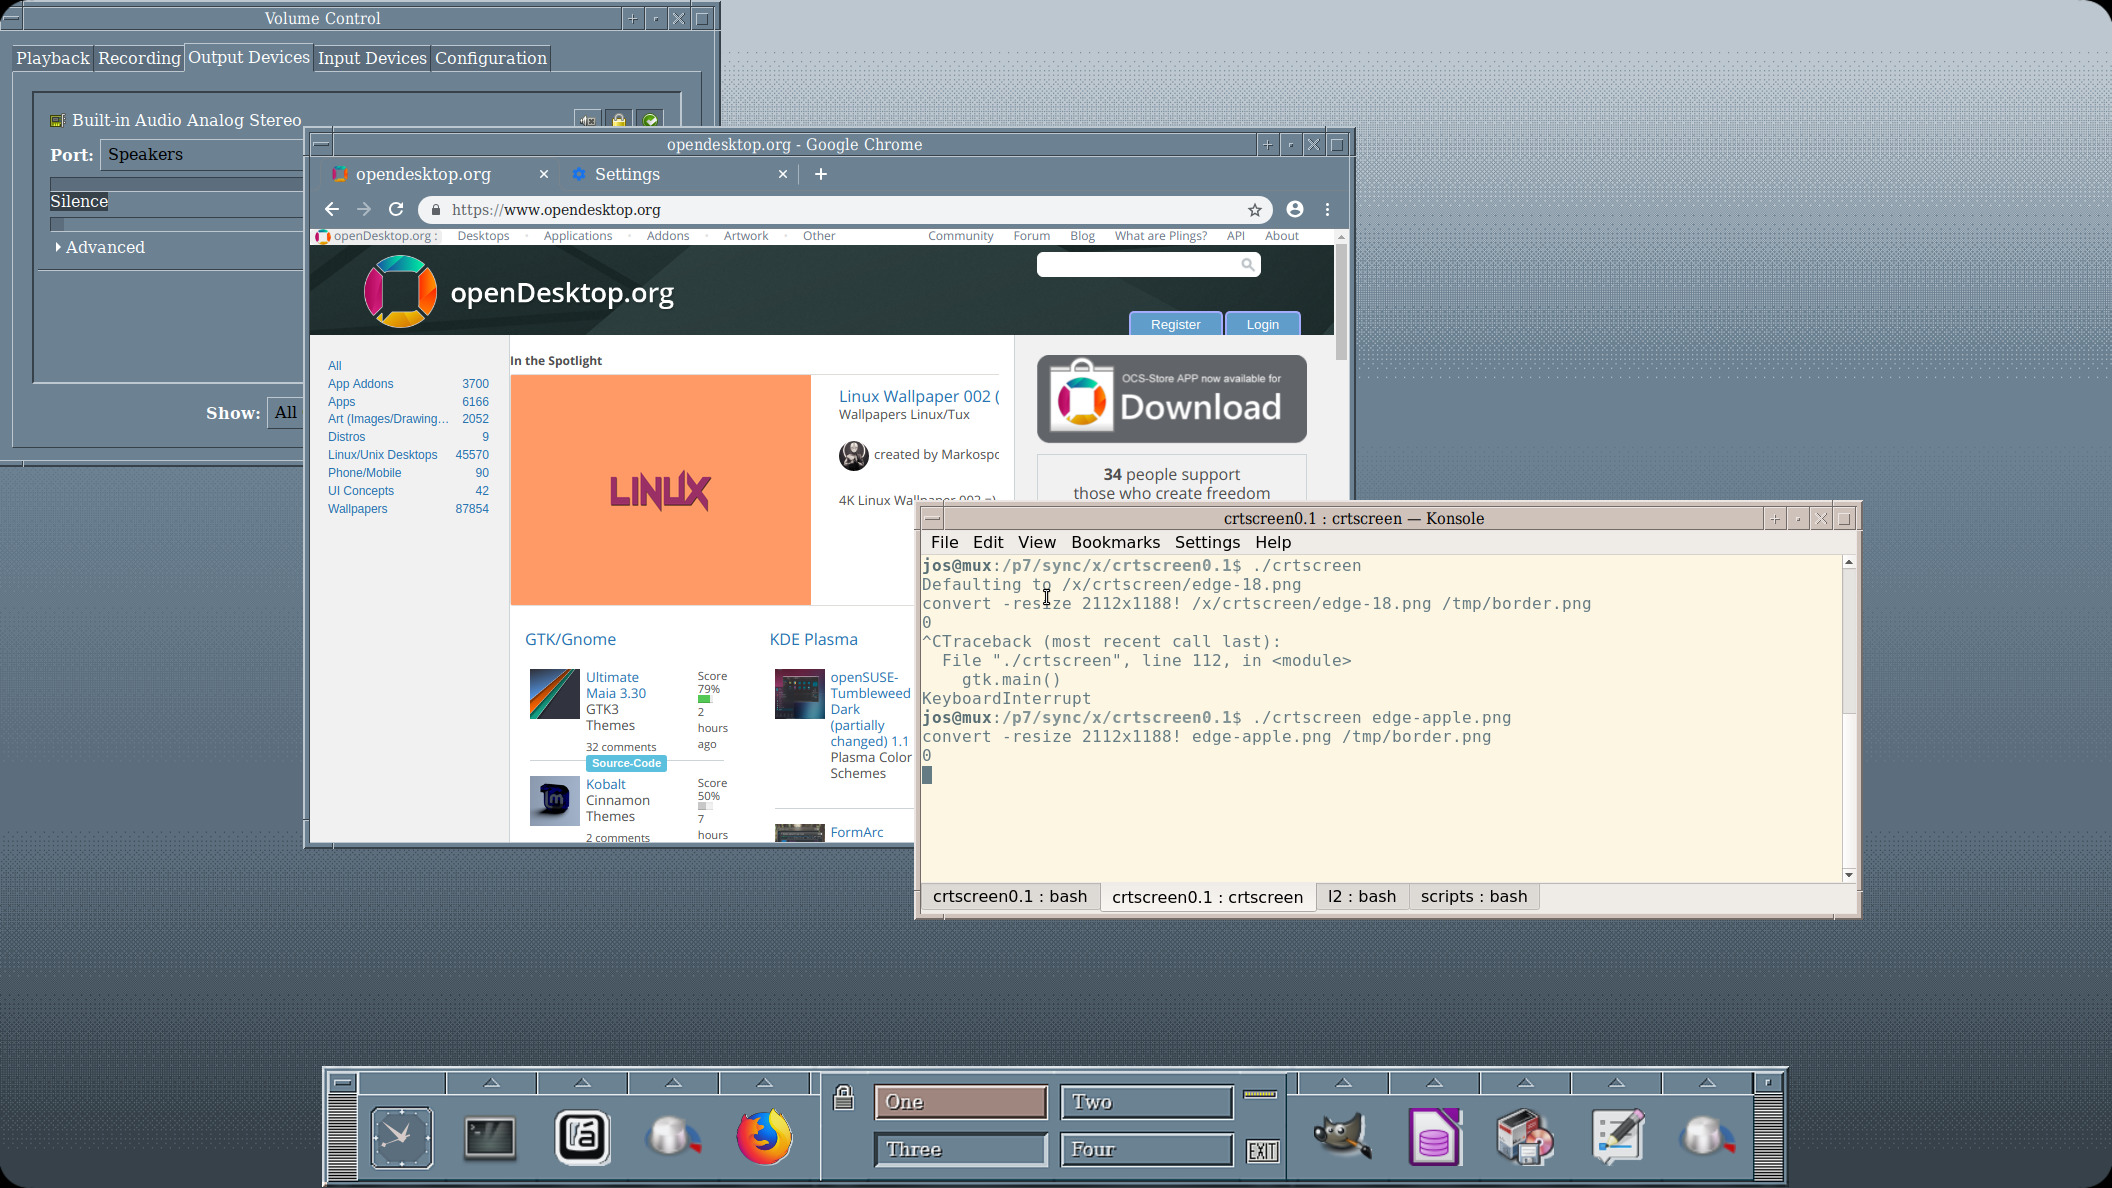Expand subpanel arrow above LibreOffice Base
The height and width of the screenshot is (1188, 2112).
coord(1434,1083)
